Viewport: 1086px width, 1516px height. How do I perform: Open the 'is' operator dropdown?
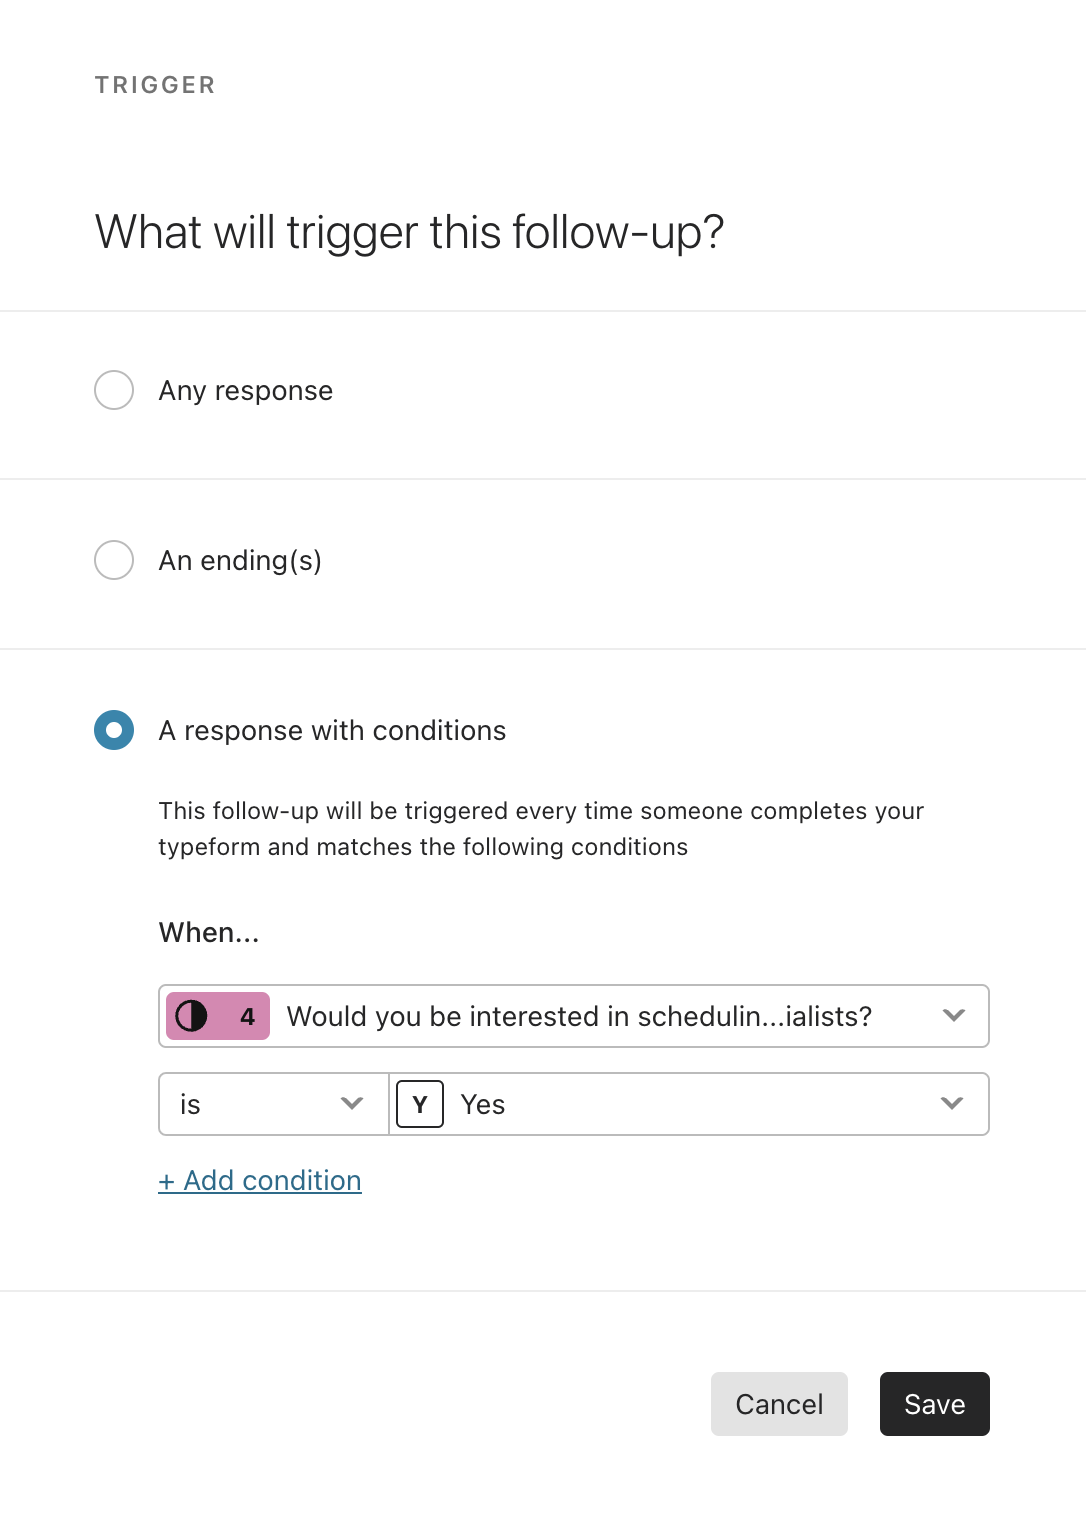[274, 1104]
